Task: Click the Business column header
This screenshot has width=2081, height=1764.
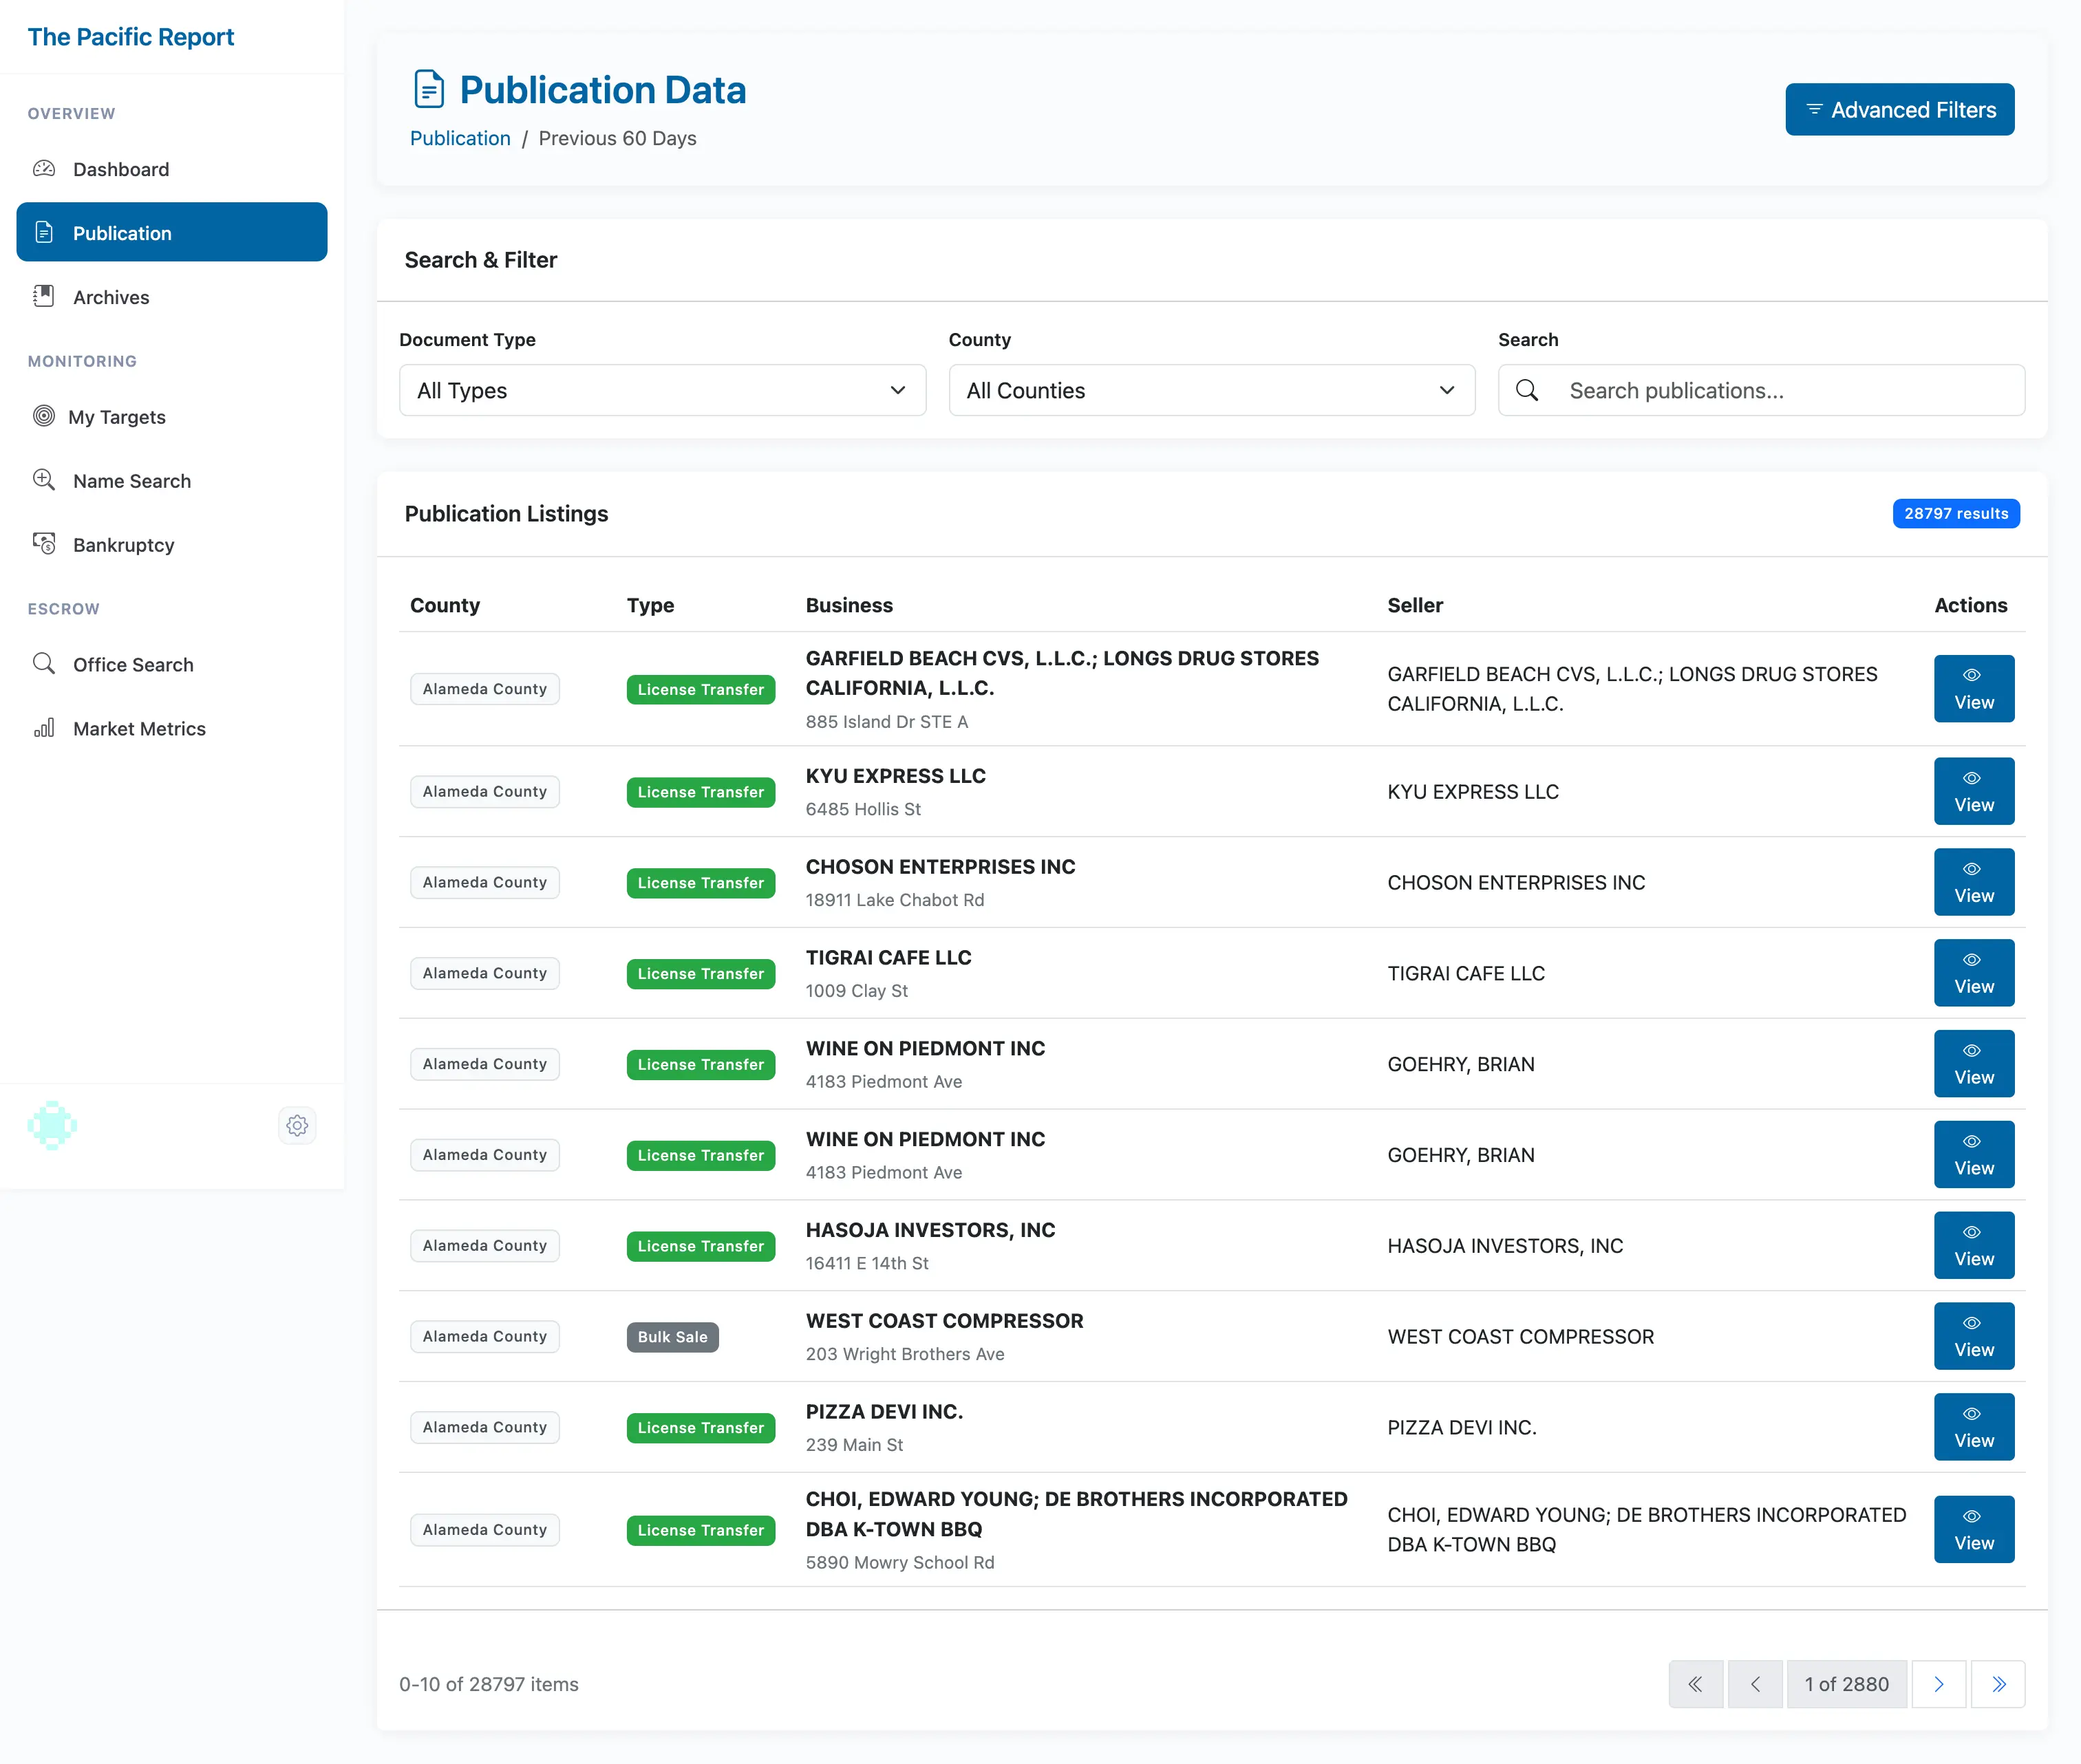Action: pyautogui.click(x=849, y=605)
